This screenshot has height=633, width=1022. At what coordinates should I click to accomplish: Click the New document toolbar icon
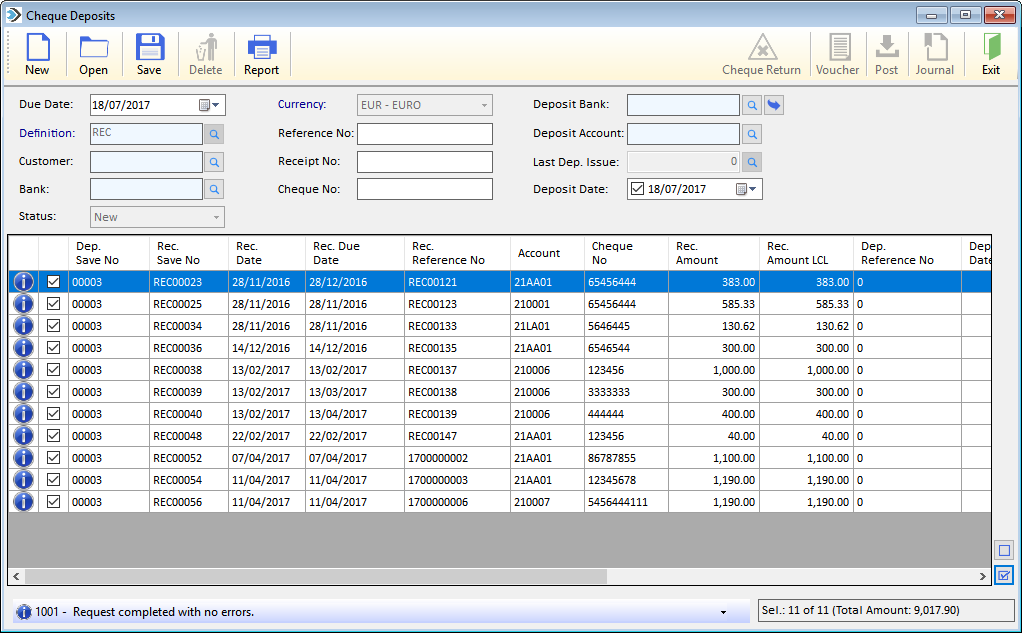coord(37,54)
